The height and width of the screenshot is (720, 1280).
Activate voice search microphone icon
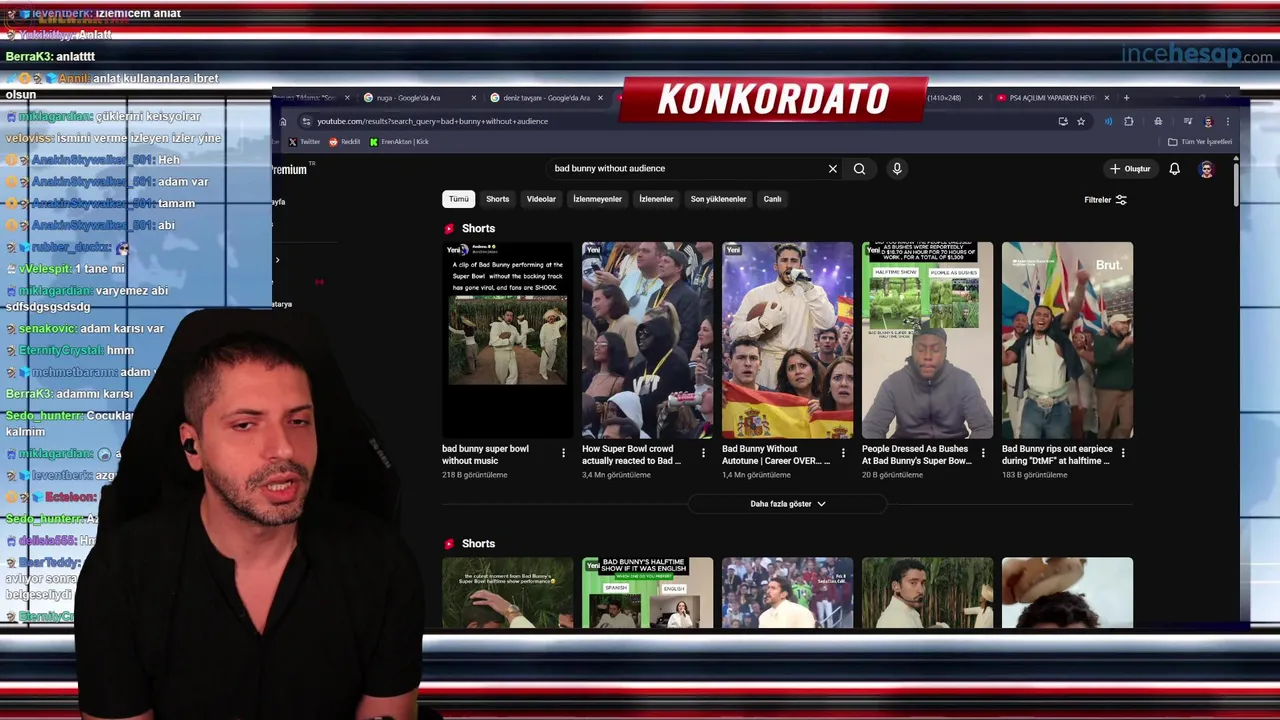tap(897, 169)
